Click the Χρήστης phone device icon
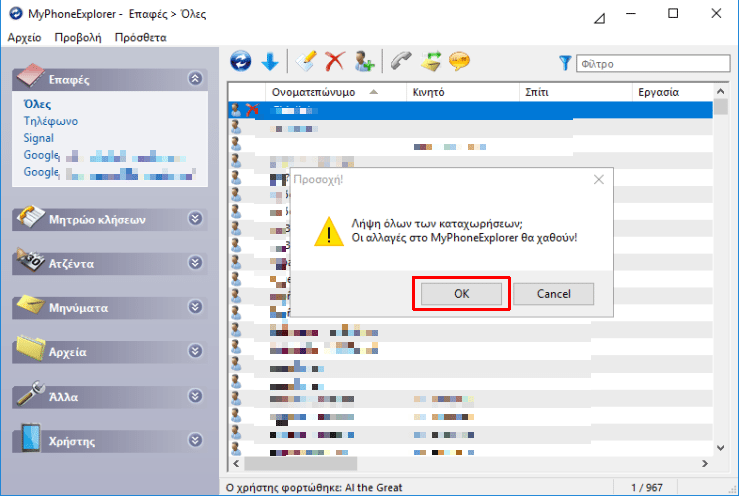This screenshot has height=496, width=739. (31, 438)
